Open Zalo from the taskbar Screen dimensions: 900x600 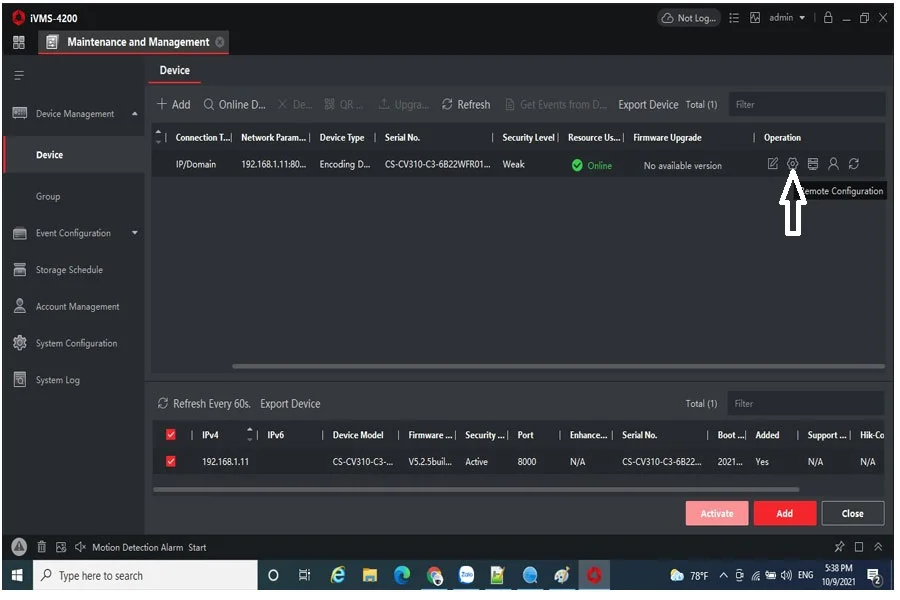pos(467,575)
